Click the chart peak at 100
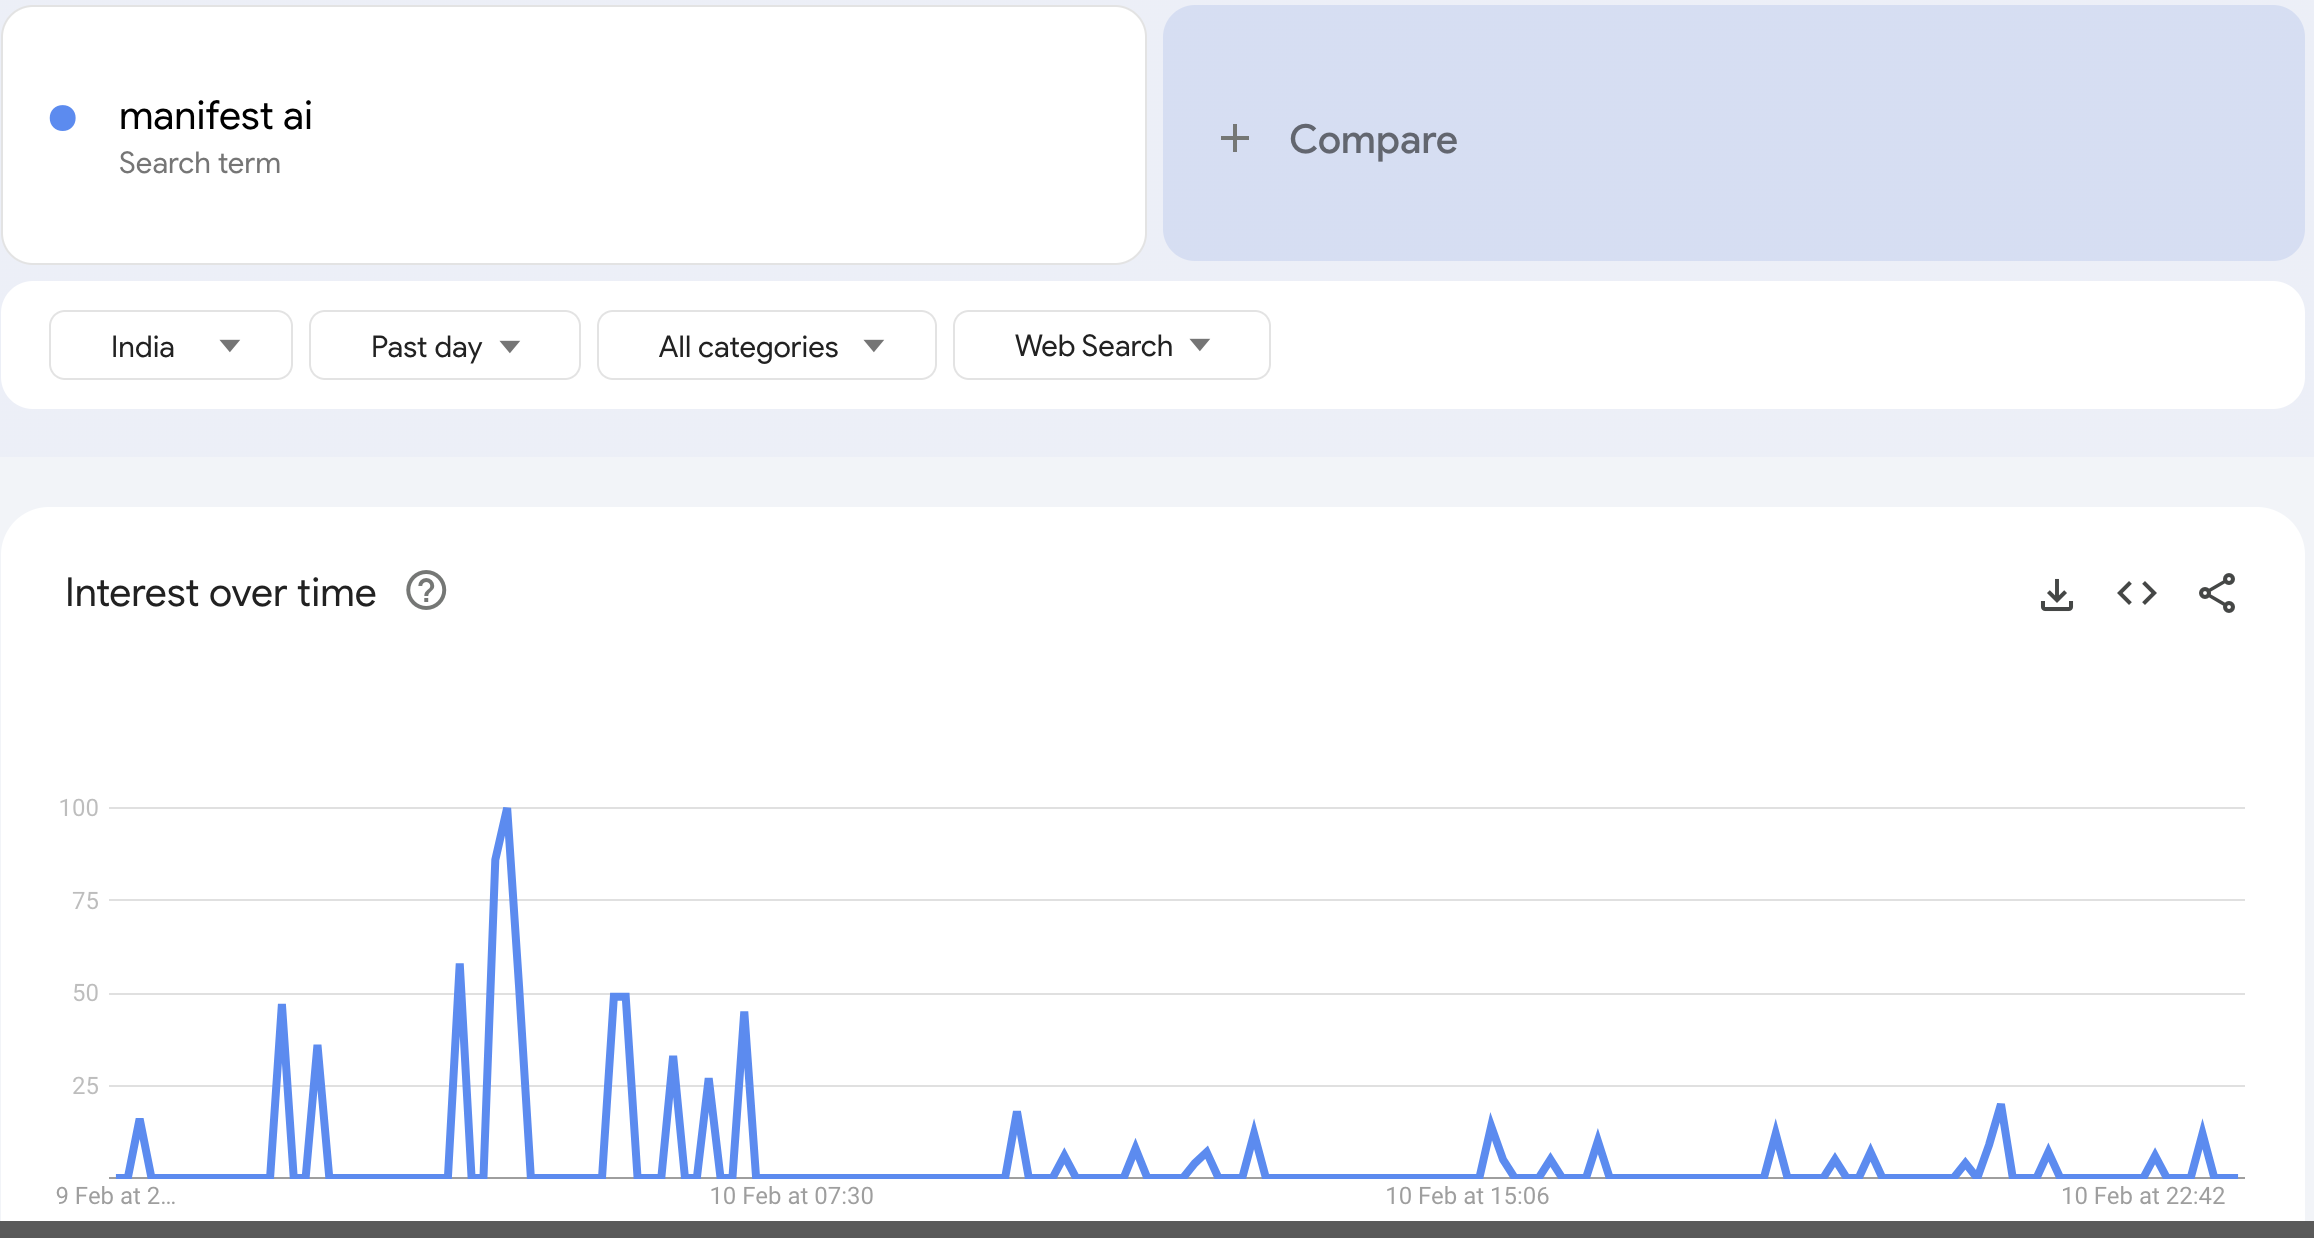The width and height of the screenshot is (2314, 1238). click(507, 809)
